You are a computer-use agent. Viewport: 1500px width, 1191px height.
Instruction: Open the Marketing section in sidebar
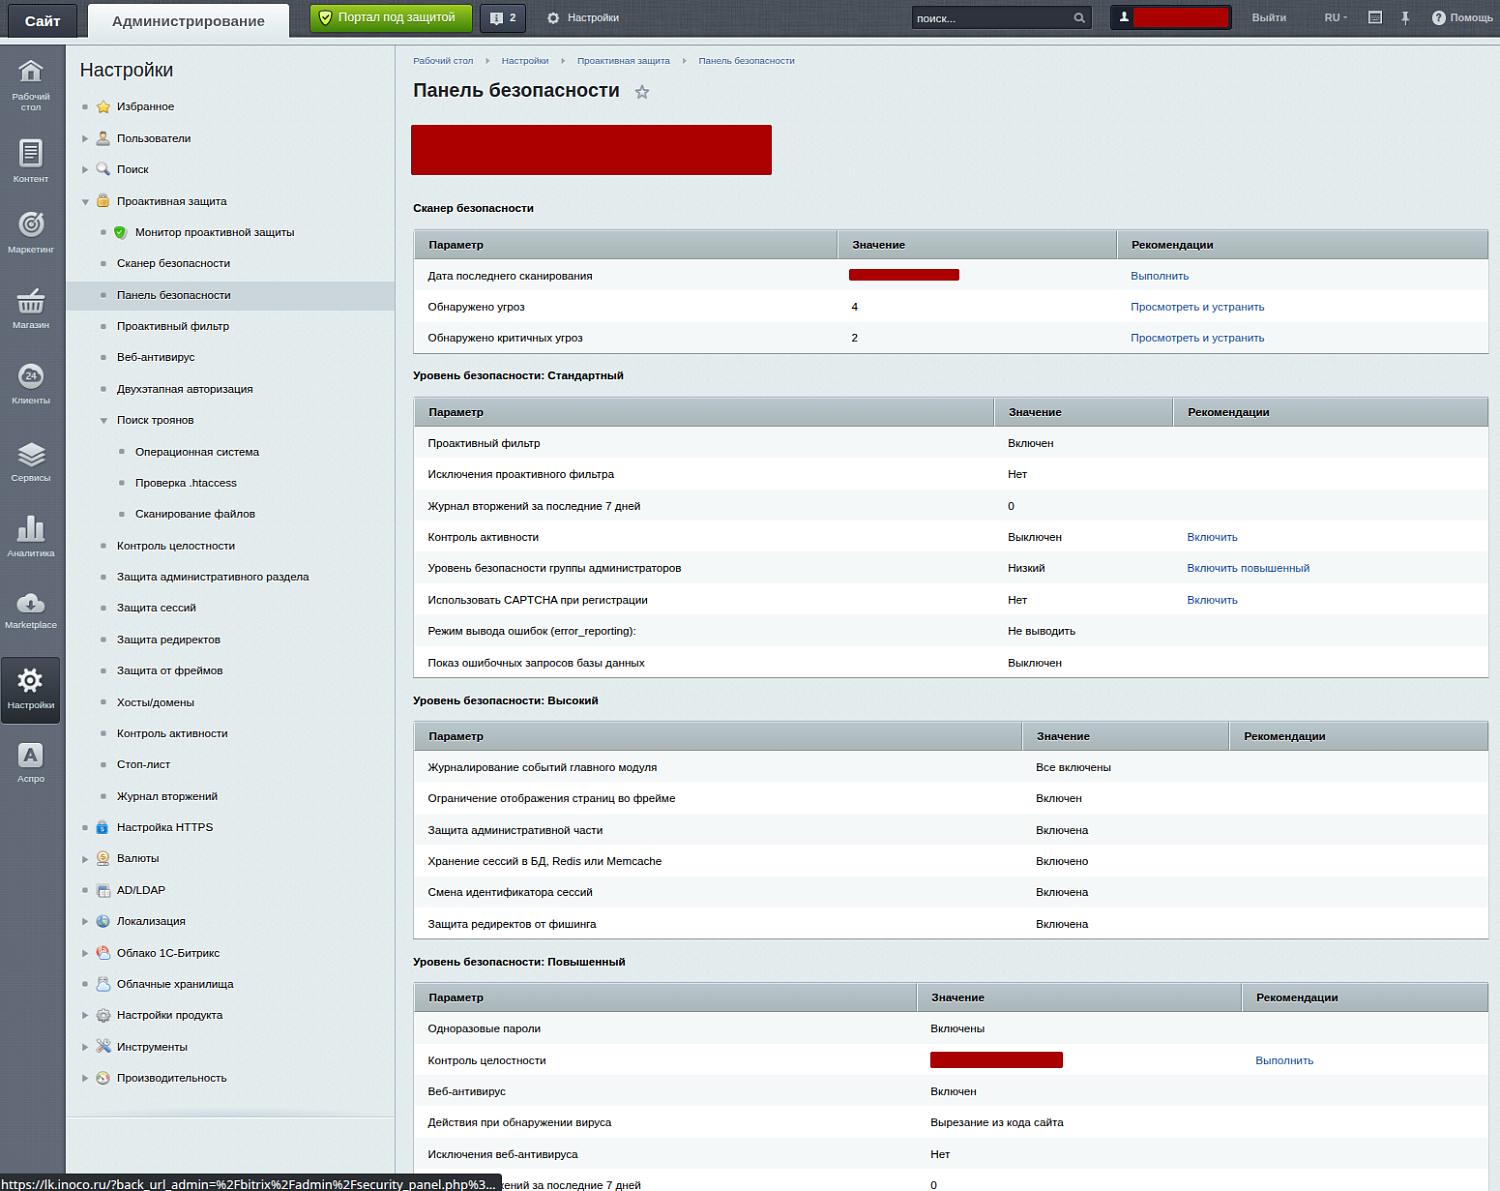click(31, 231)
